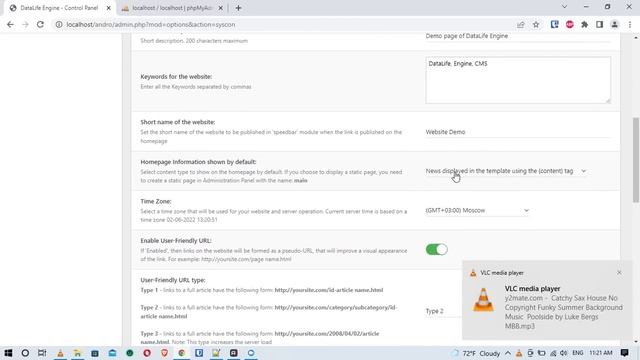Open File Explorer from the taskbar

78,353
